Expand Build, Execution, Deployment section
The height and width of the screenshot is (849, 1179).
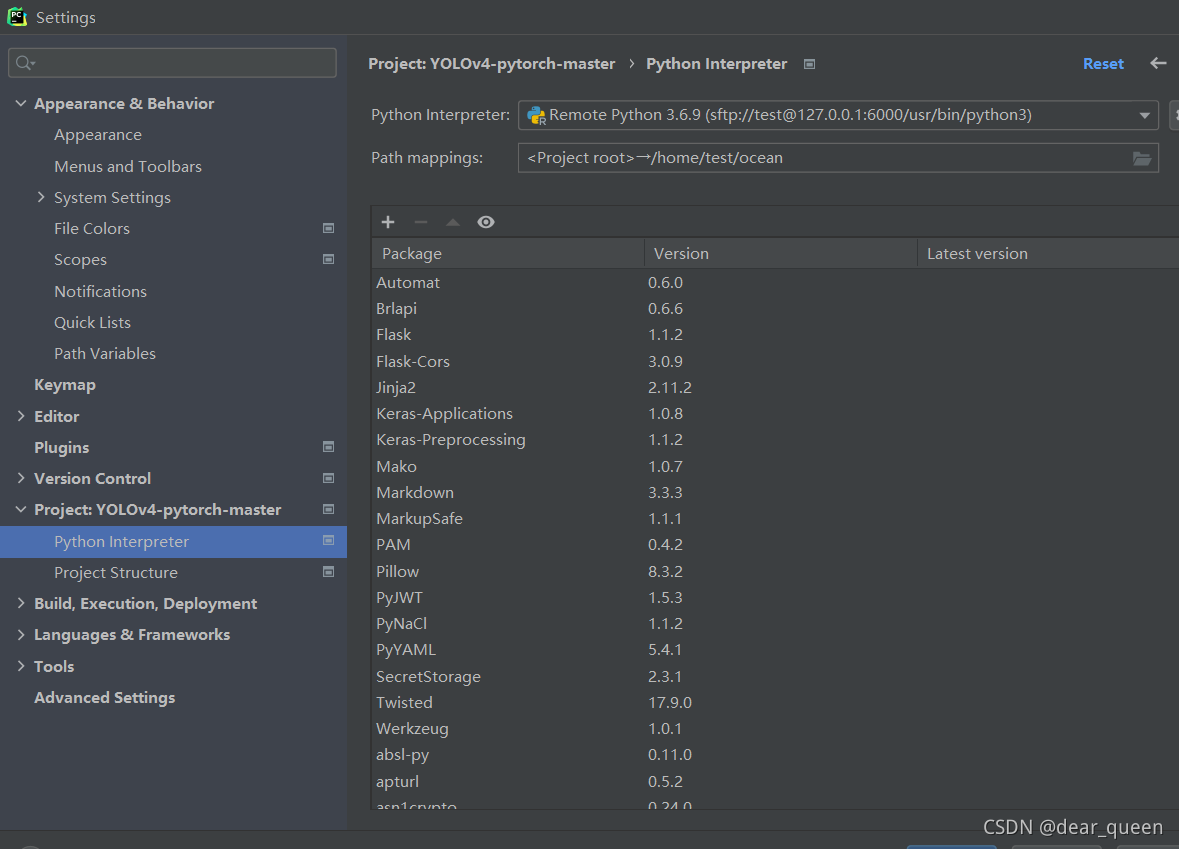(21, 603)
